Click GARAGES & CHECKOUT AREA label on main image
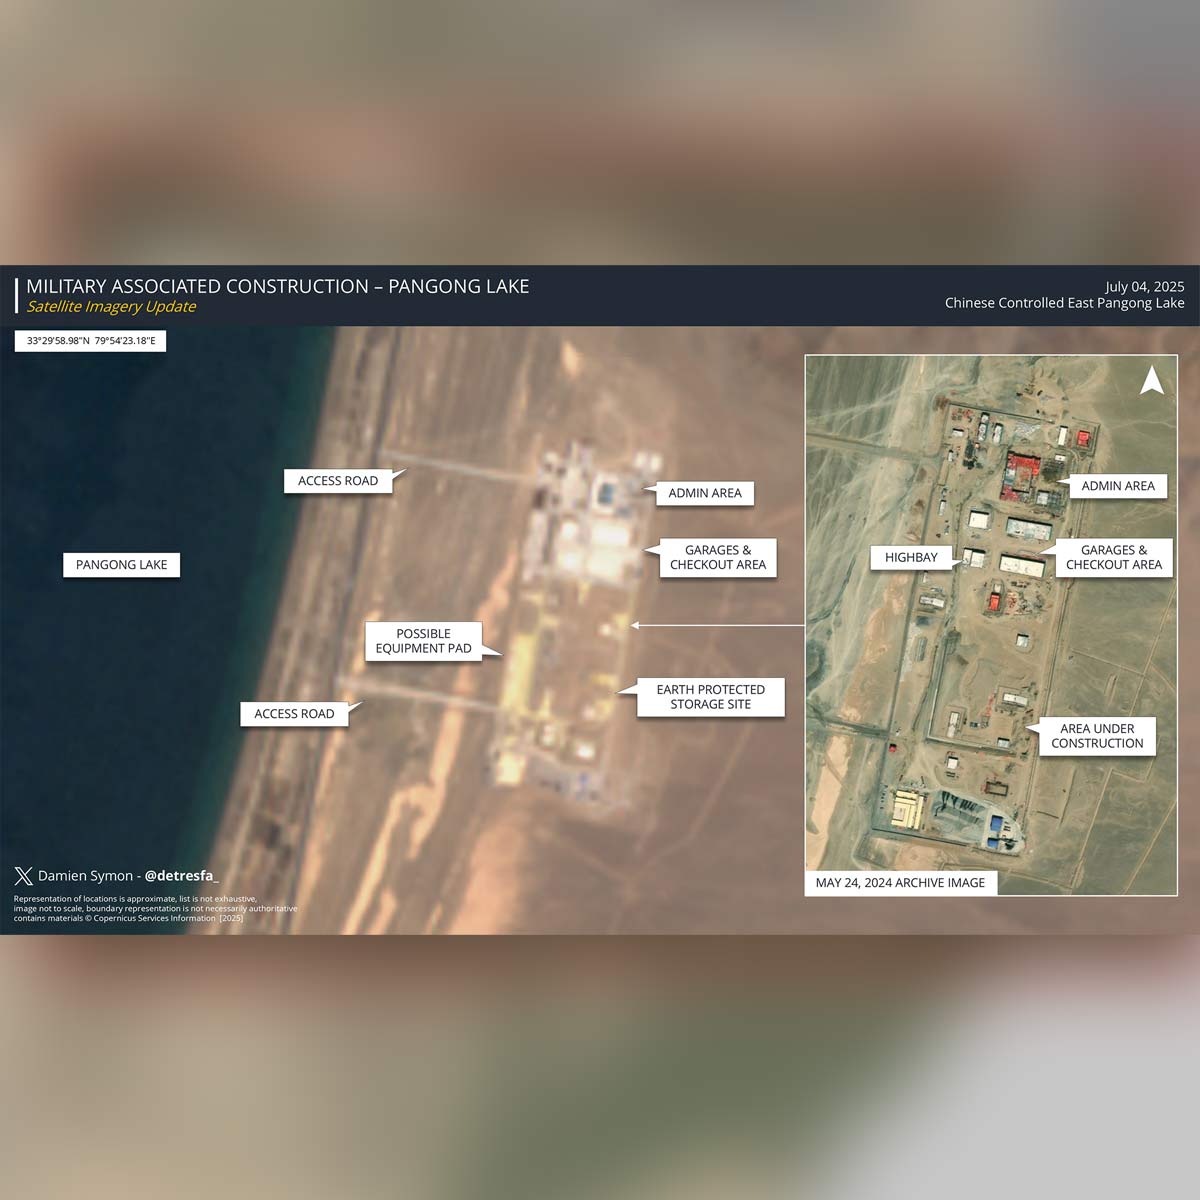The height and width of the screenshot is (1200, 1200). pyautogui.click(x=718, y=558)
